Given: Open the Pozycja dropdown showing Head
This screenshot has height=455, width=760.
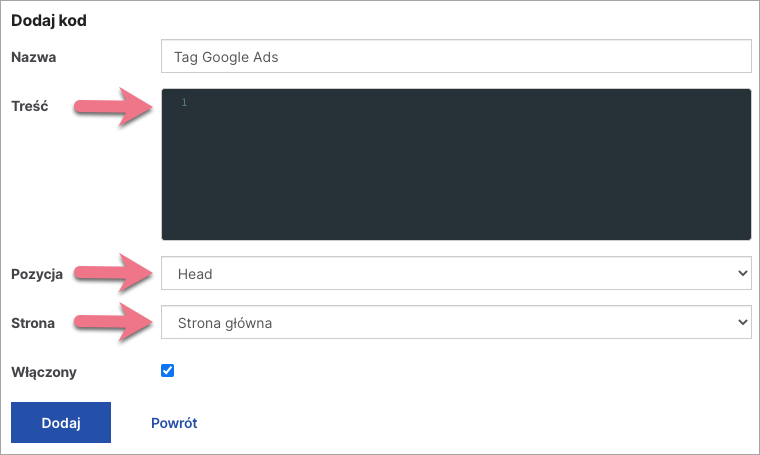Looking at the screenshot, I should click(x=455, y=273).
